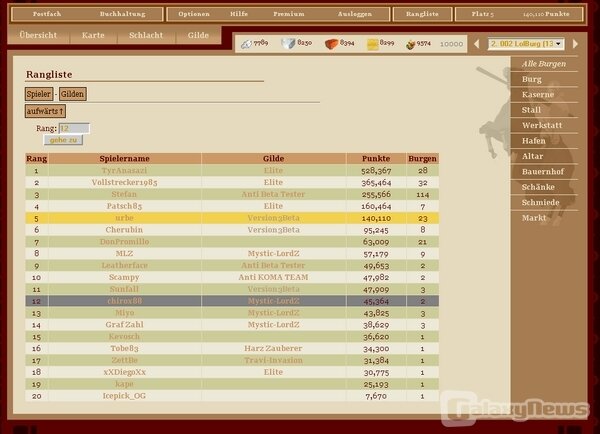Click the wood resource icon
The height and width of the screenshot is (434, 600).
click(246, 44)
